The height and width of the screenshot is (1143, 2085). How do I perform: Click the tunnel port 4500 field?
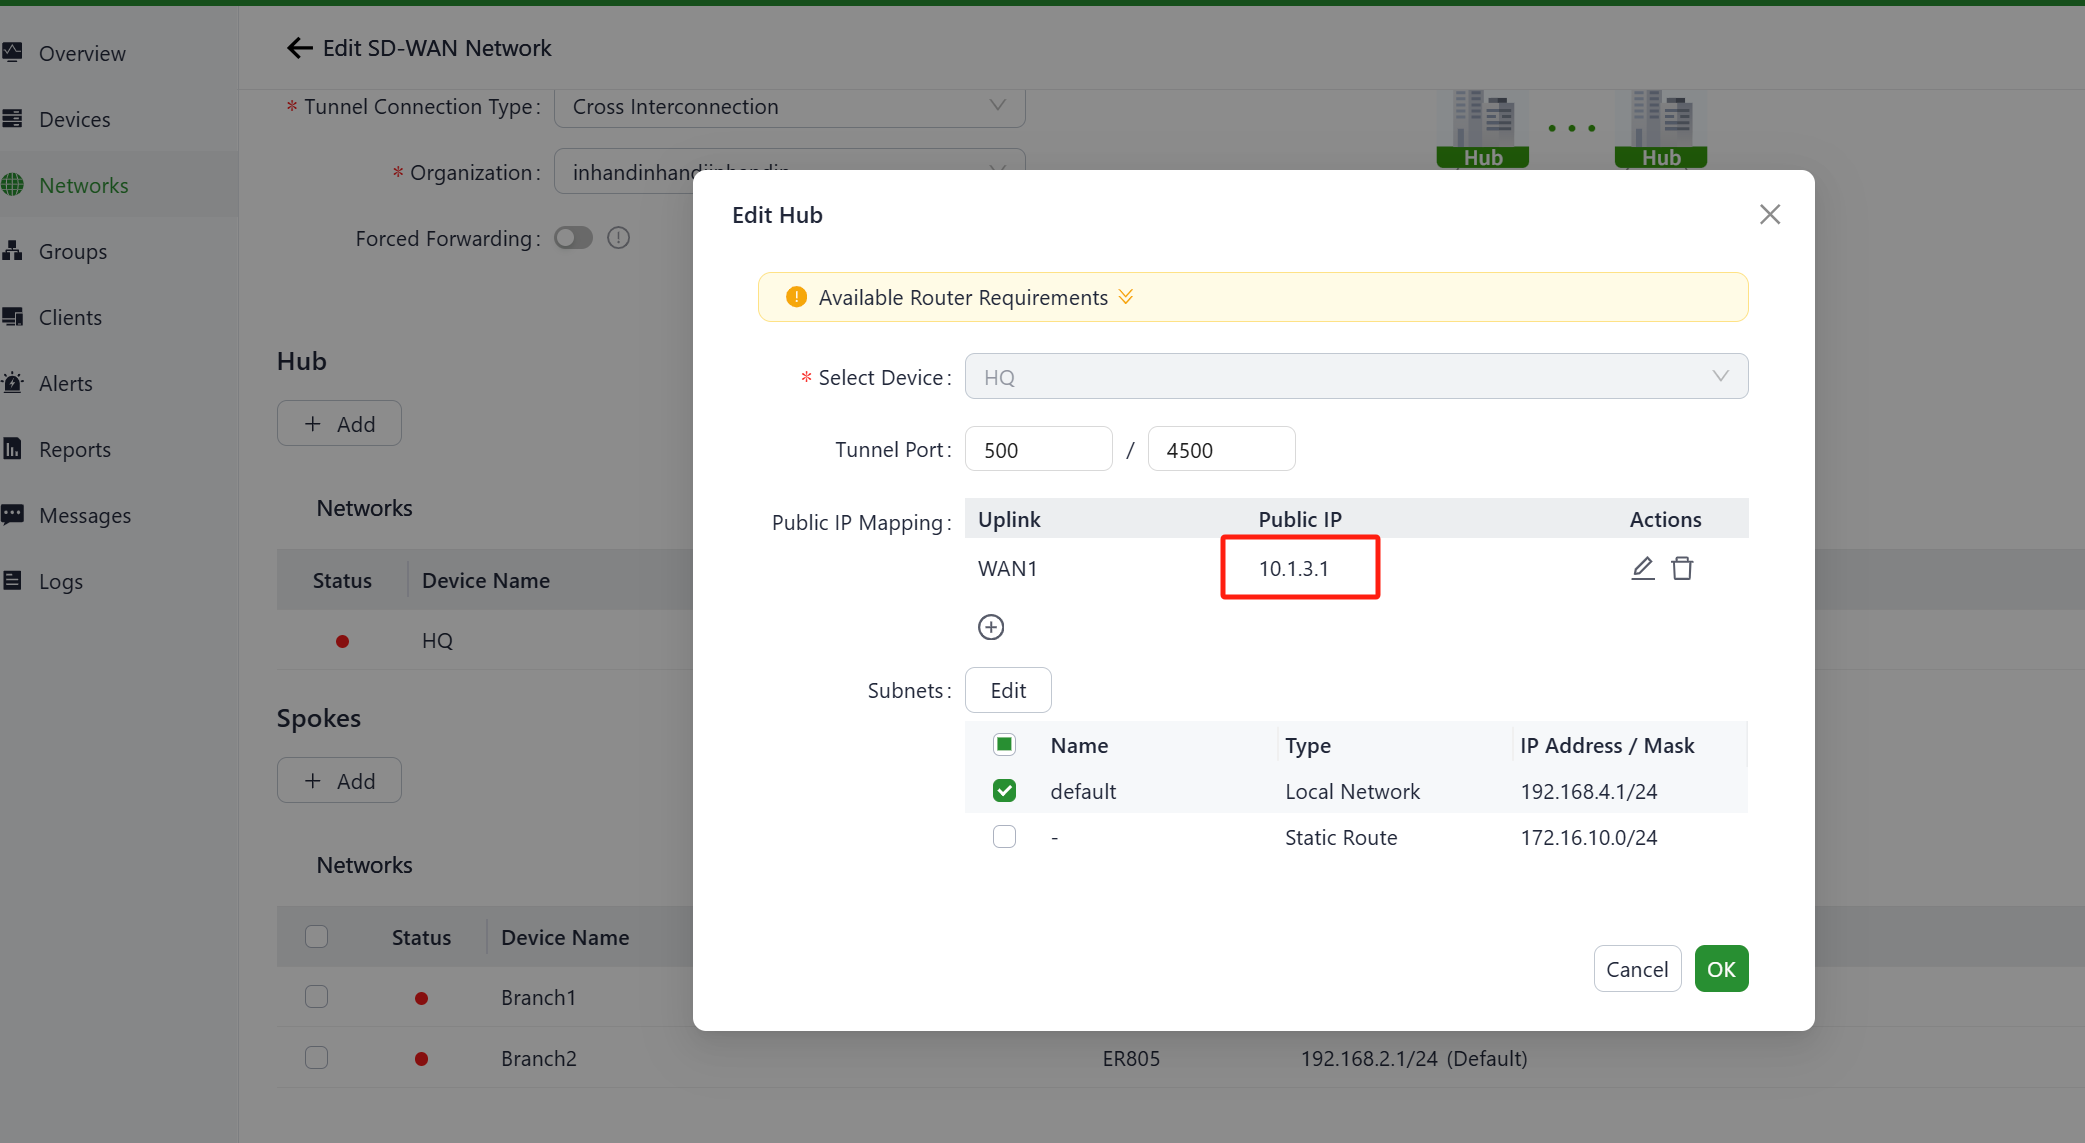(x=1220, y=450)
